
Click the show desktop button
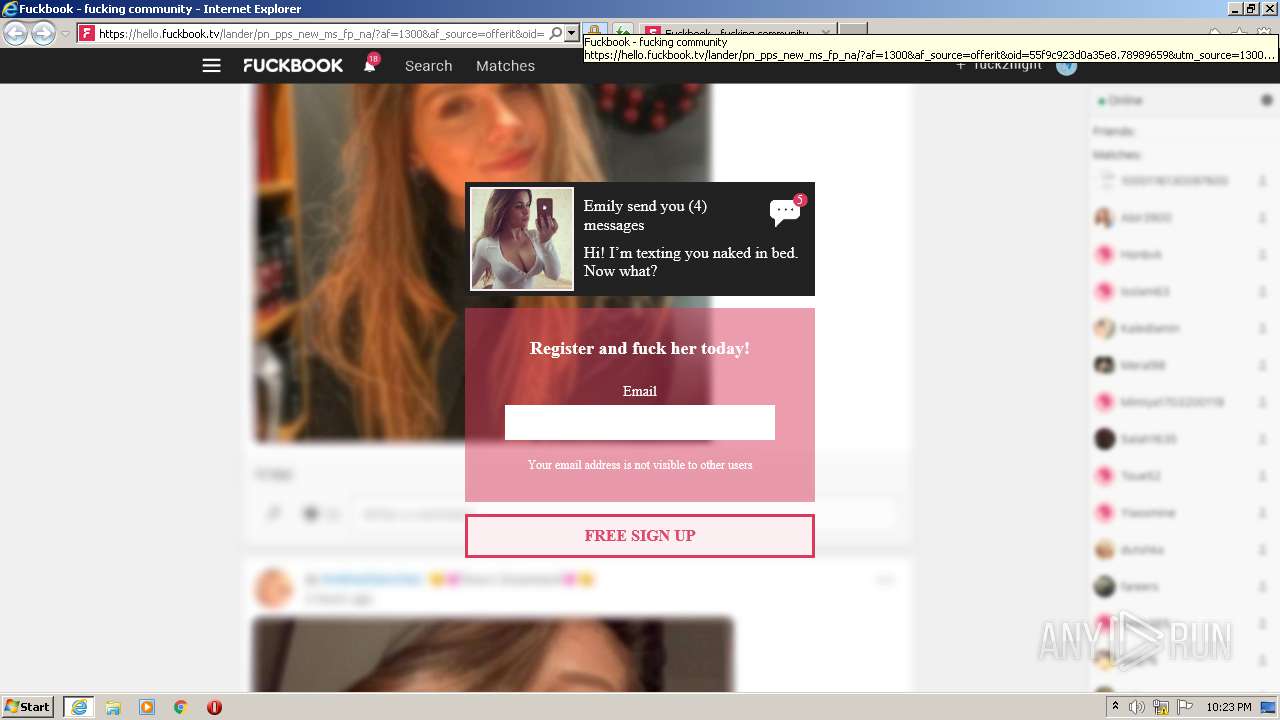(x=1269, y=707)
